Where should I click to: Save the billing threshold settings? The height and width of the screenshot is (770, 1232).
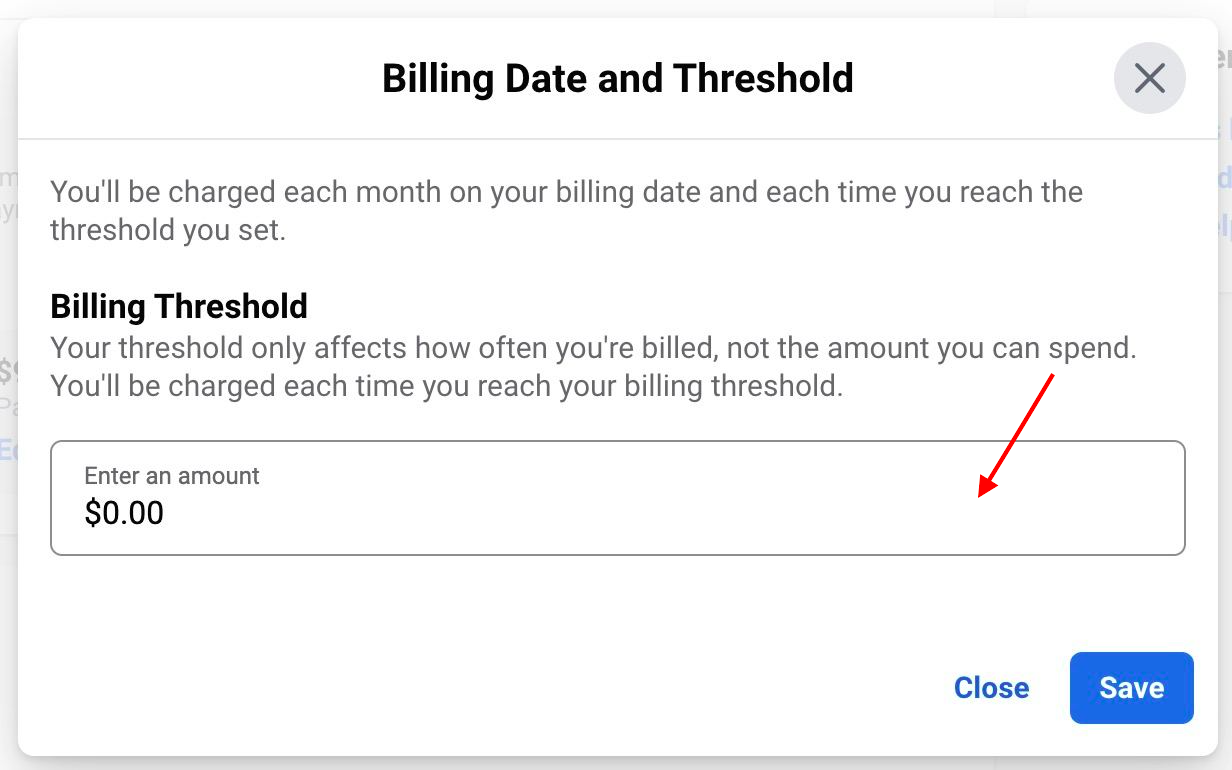tap(1131, 687)
